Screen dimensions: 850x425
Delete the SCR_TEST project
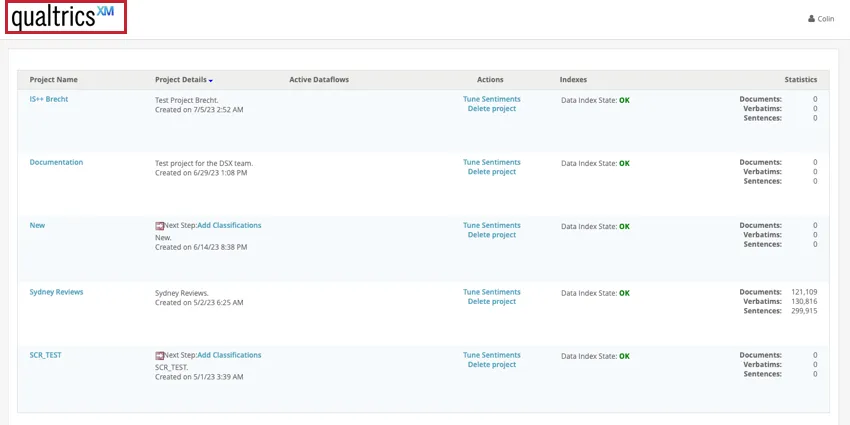click(491, 365)
